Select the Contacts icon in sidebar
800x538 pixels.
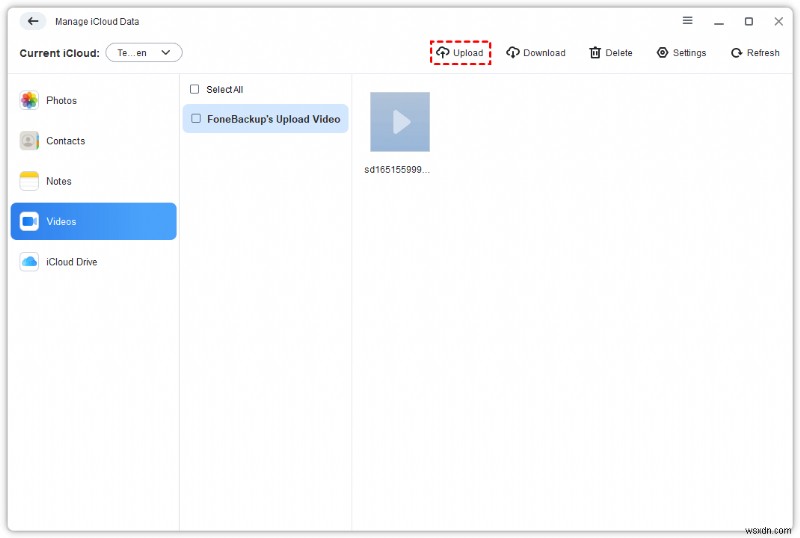click(29, 140)
